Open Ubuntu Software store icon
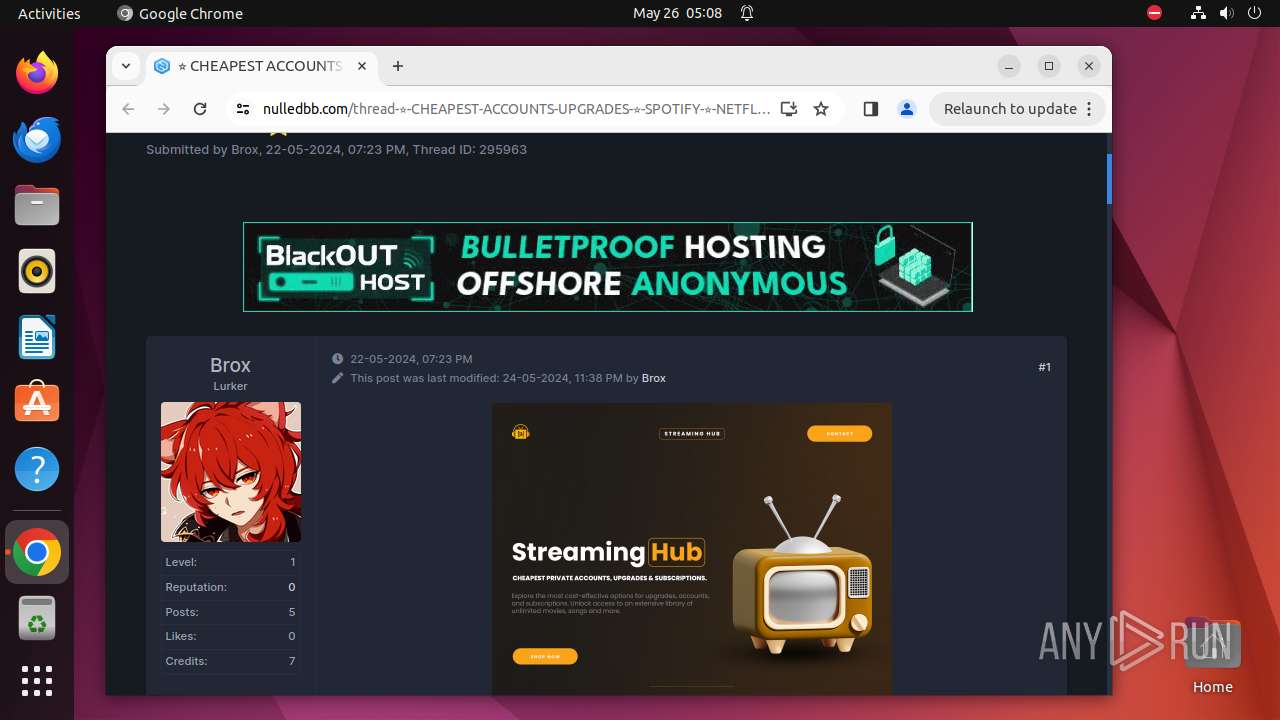The image size is (1280, 720). (37, 403)
